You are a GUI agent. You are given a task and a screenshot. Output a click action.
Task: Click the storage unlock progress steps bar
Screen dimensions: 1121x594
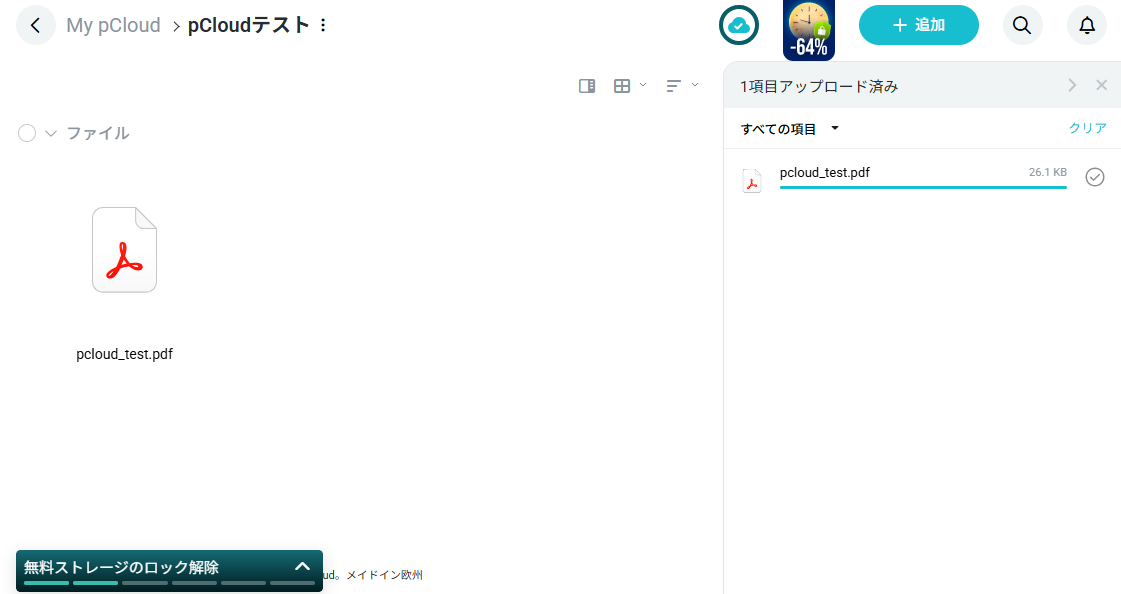tap(169, 583)
